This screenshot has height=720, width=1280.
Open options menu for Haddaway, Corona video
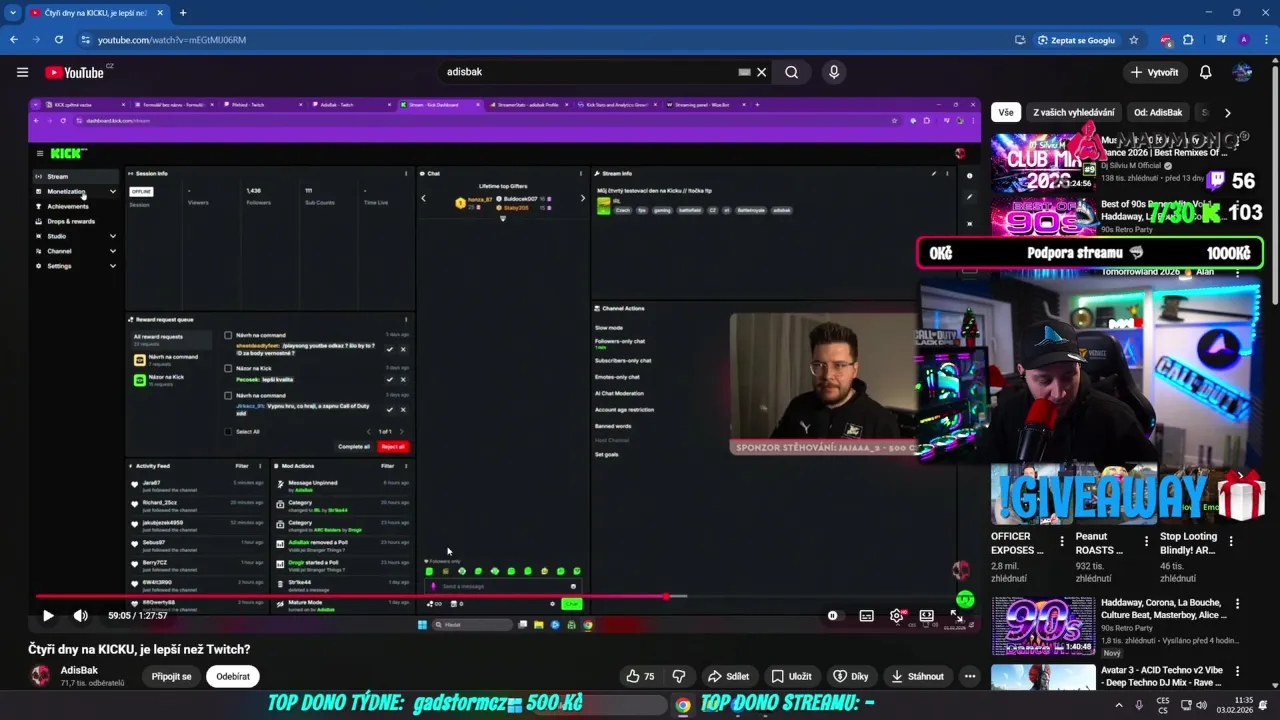pyautogui.click(x=1237, y=604)
